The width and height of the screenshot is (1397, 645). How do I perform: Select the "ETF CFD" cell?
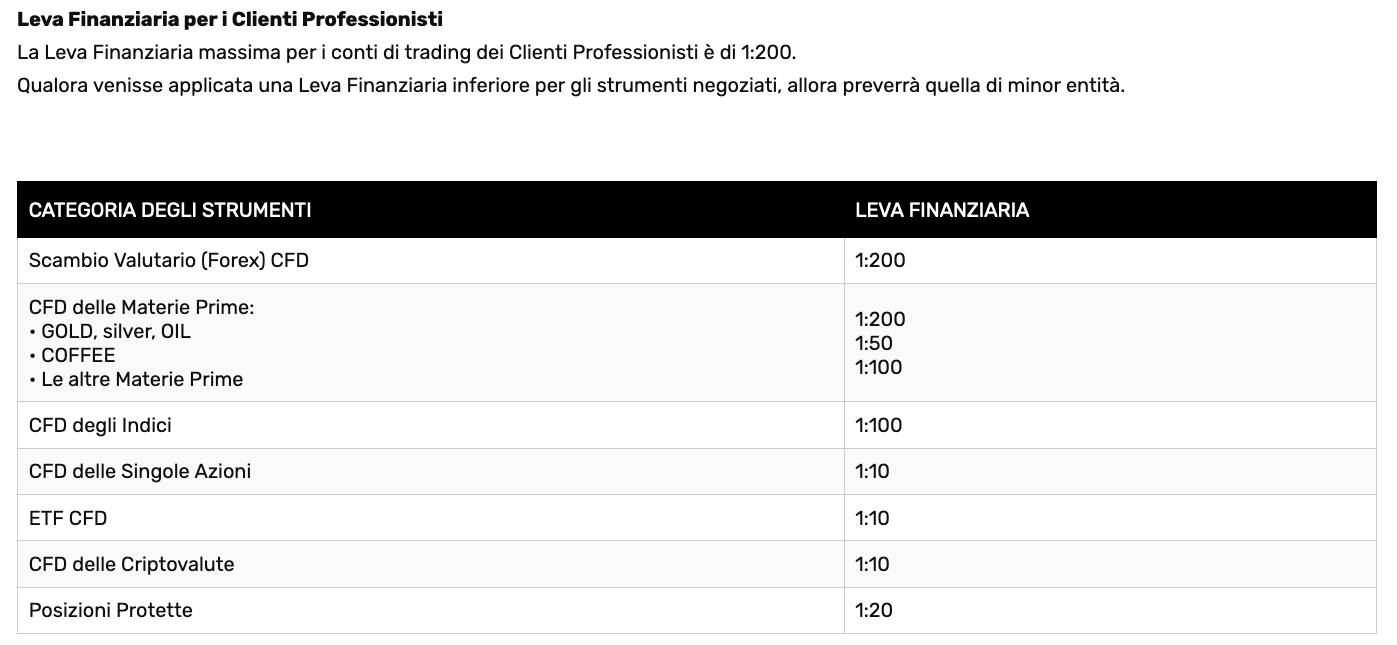(x=68, y=518)
